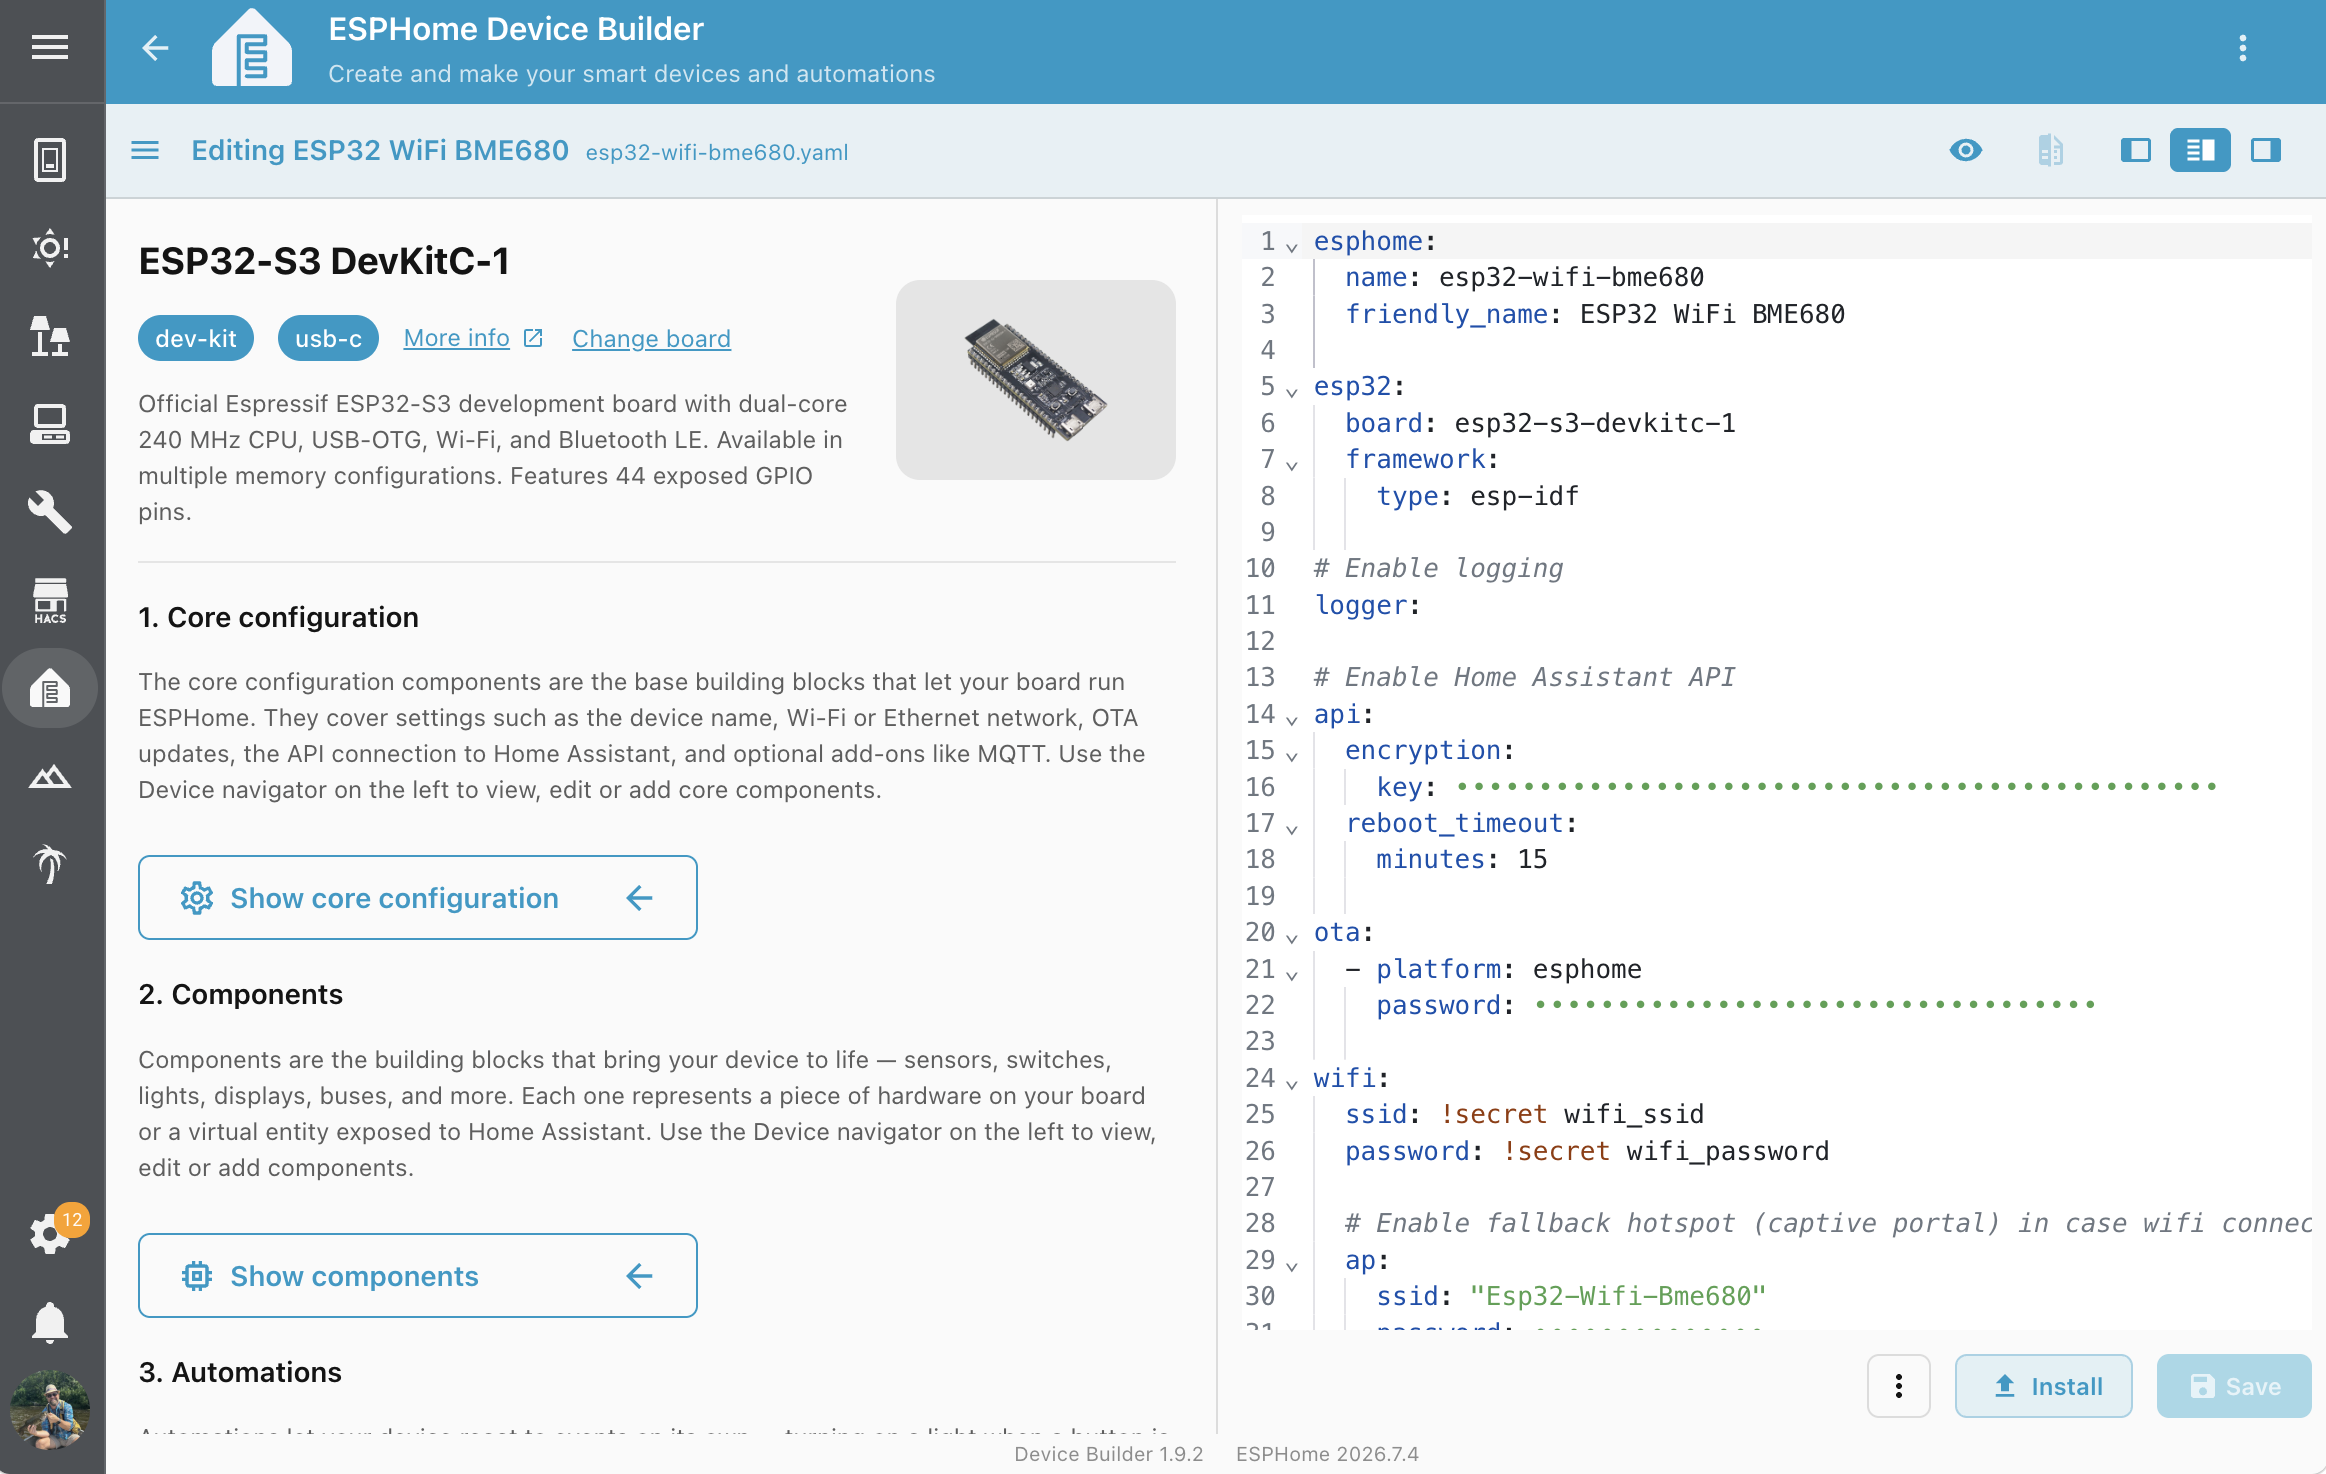Click Change board link
Image resolution: width=2326 pixels, height=1474 pixels.
[651, 339]
